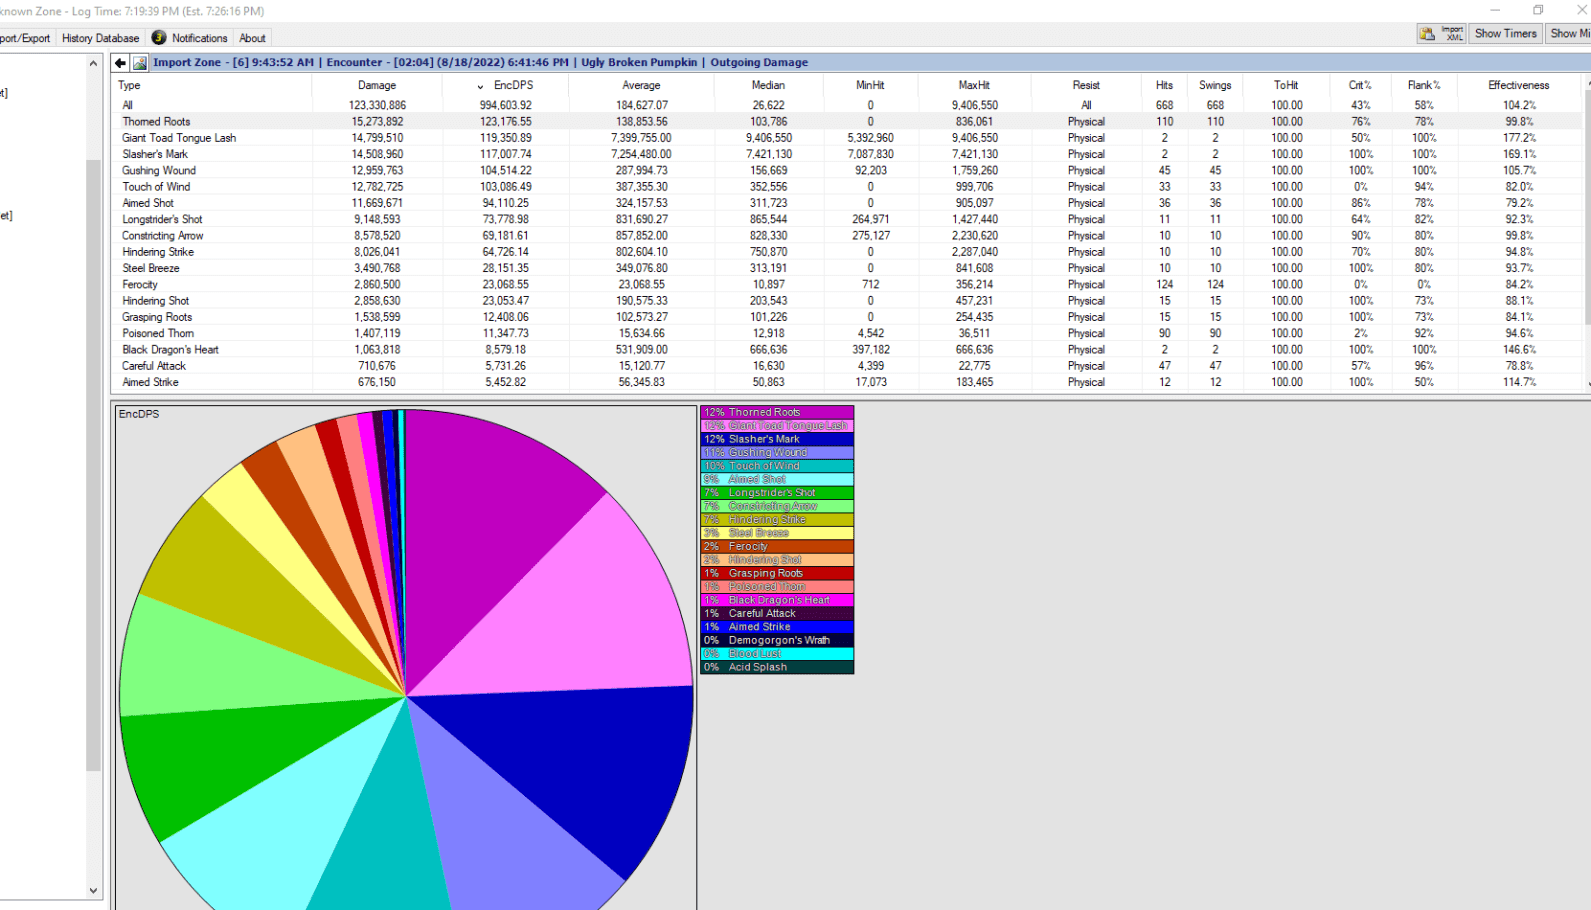Select the 'Aimed Strike' table row
This screenshot has width=1591, height=910.
point(848,382)
